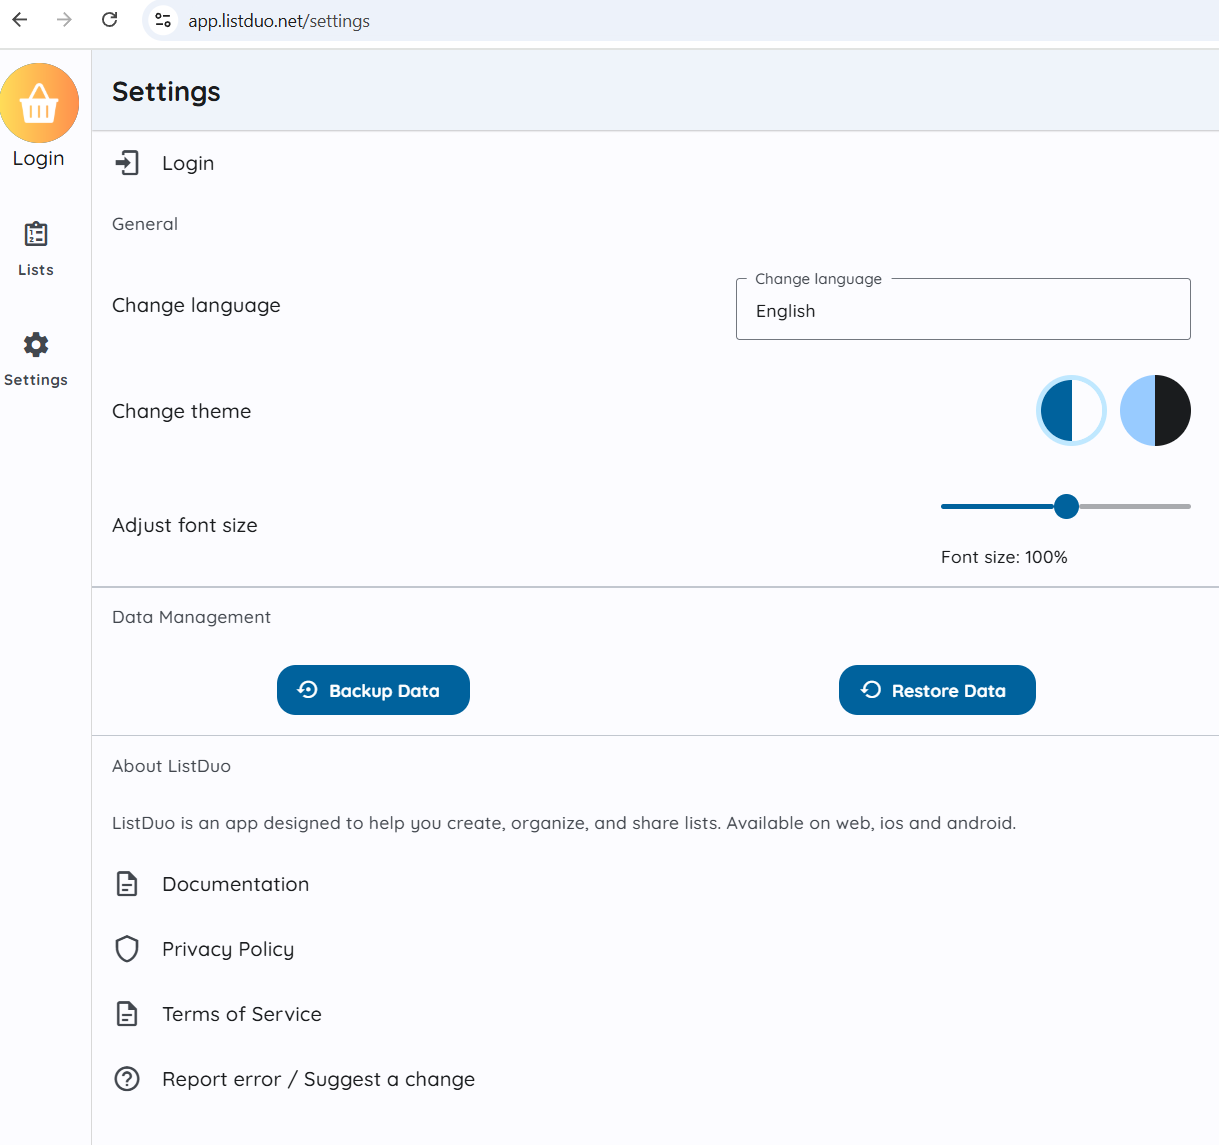Open Documentation via its document icon
This screenshot has width=1219, height=1145.
[x=127, y=883]
